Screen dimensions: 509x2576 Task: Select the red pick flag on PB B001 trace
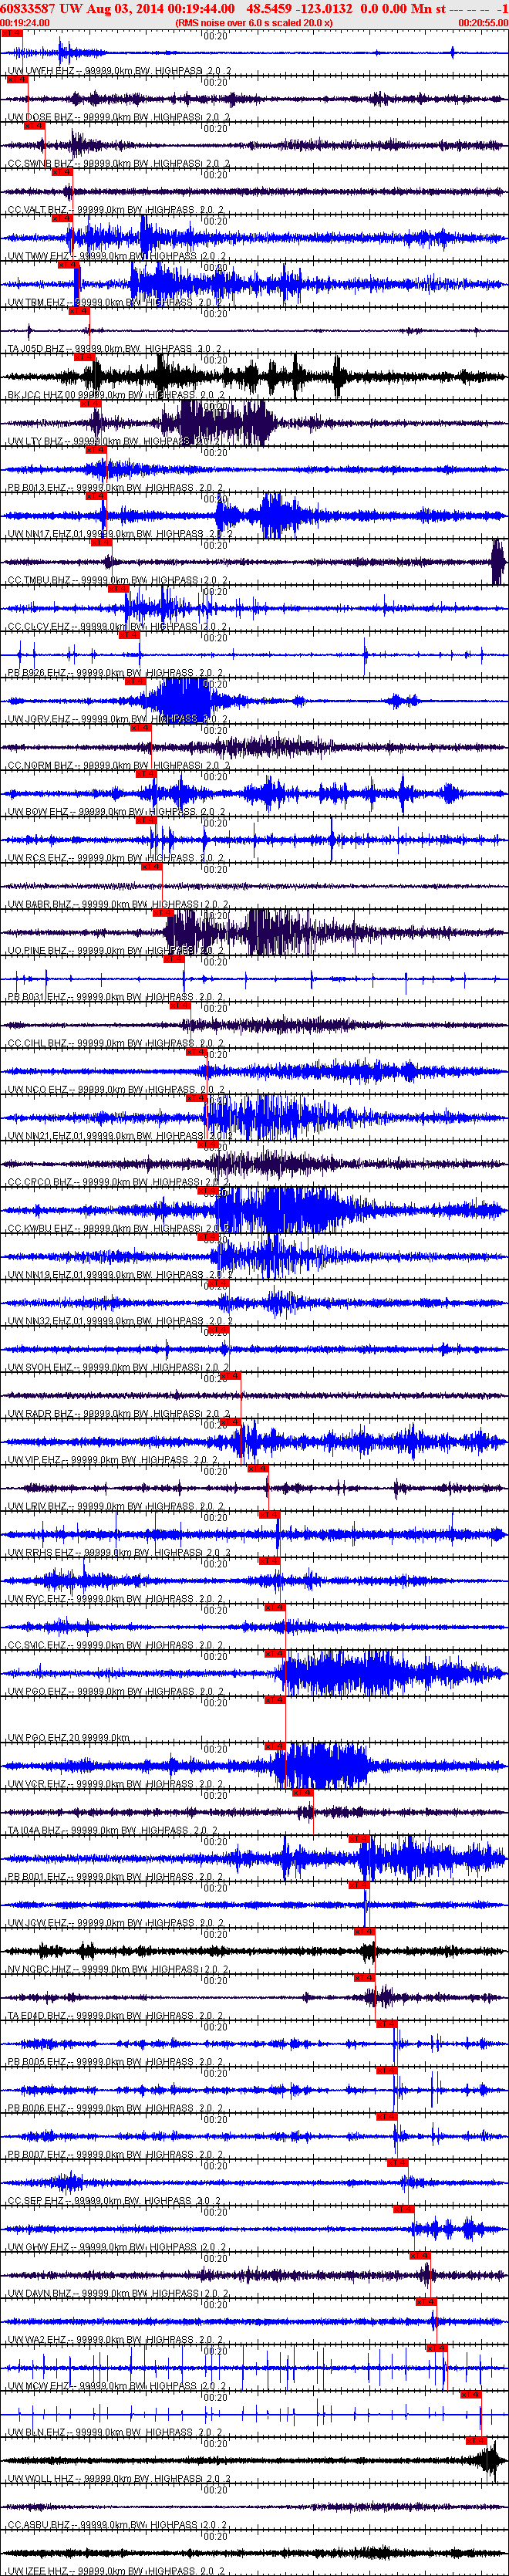click(359, 1839)
